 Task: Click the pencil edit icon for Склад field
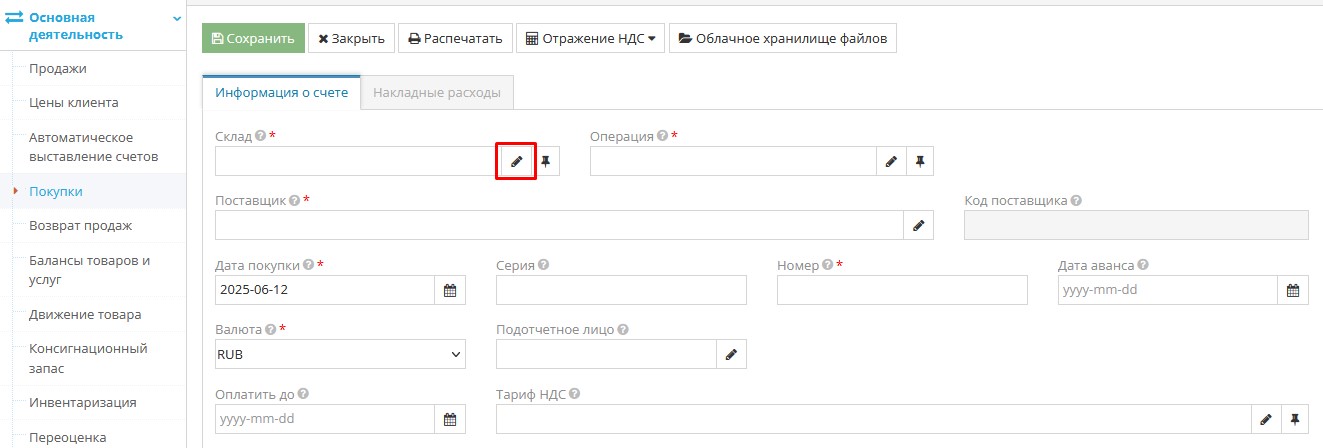point(516,161)
